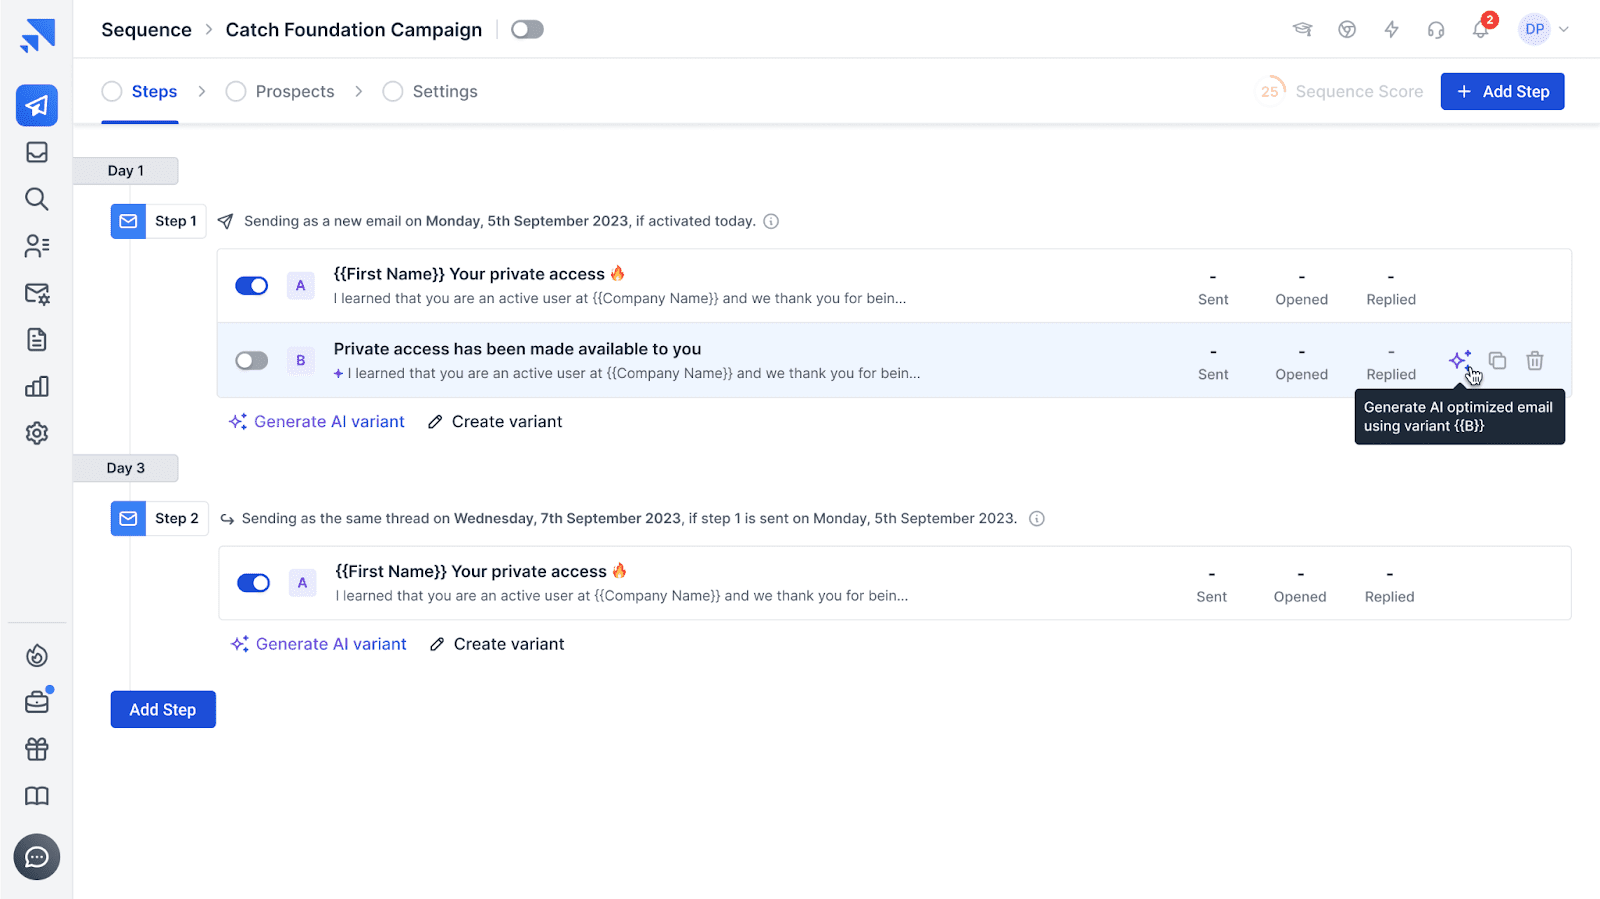Image resolution: width=1600 pixels, height=899 pixels.
Task: Open the chat support bubble
Action: (37, 857)
